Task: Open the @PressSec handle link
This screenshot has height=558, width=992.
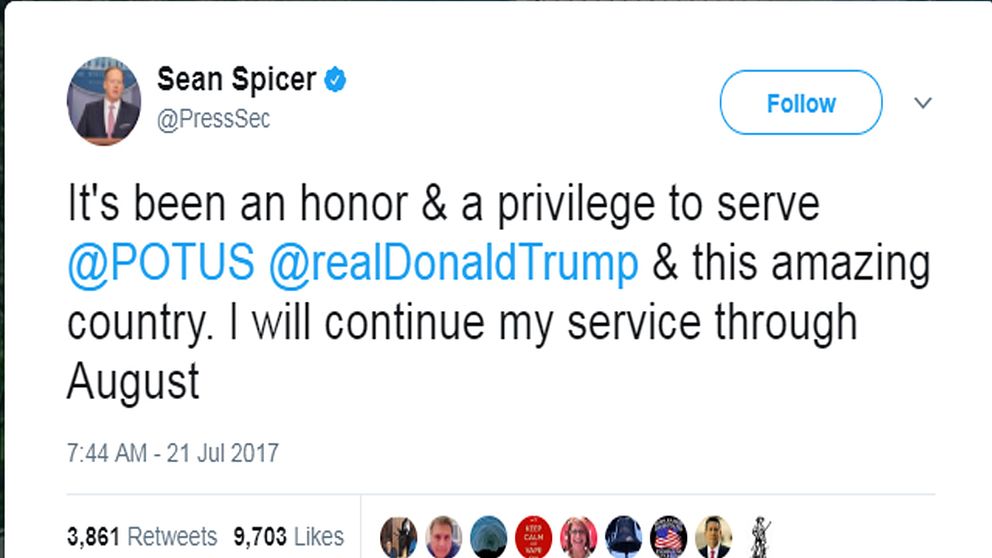Action: (214, 119)
